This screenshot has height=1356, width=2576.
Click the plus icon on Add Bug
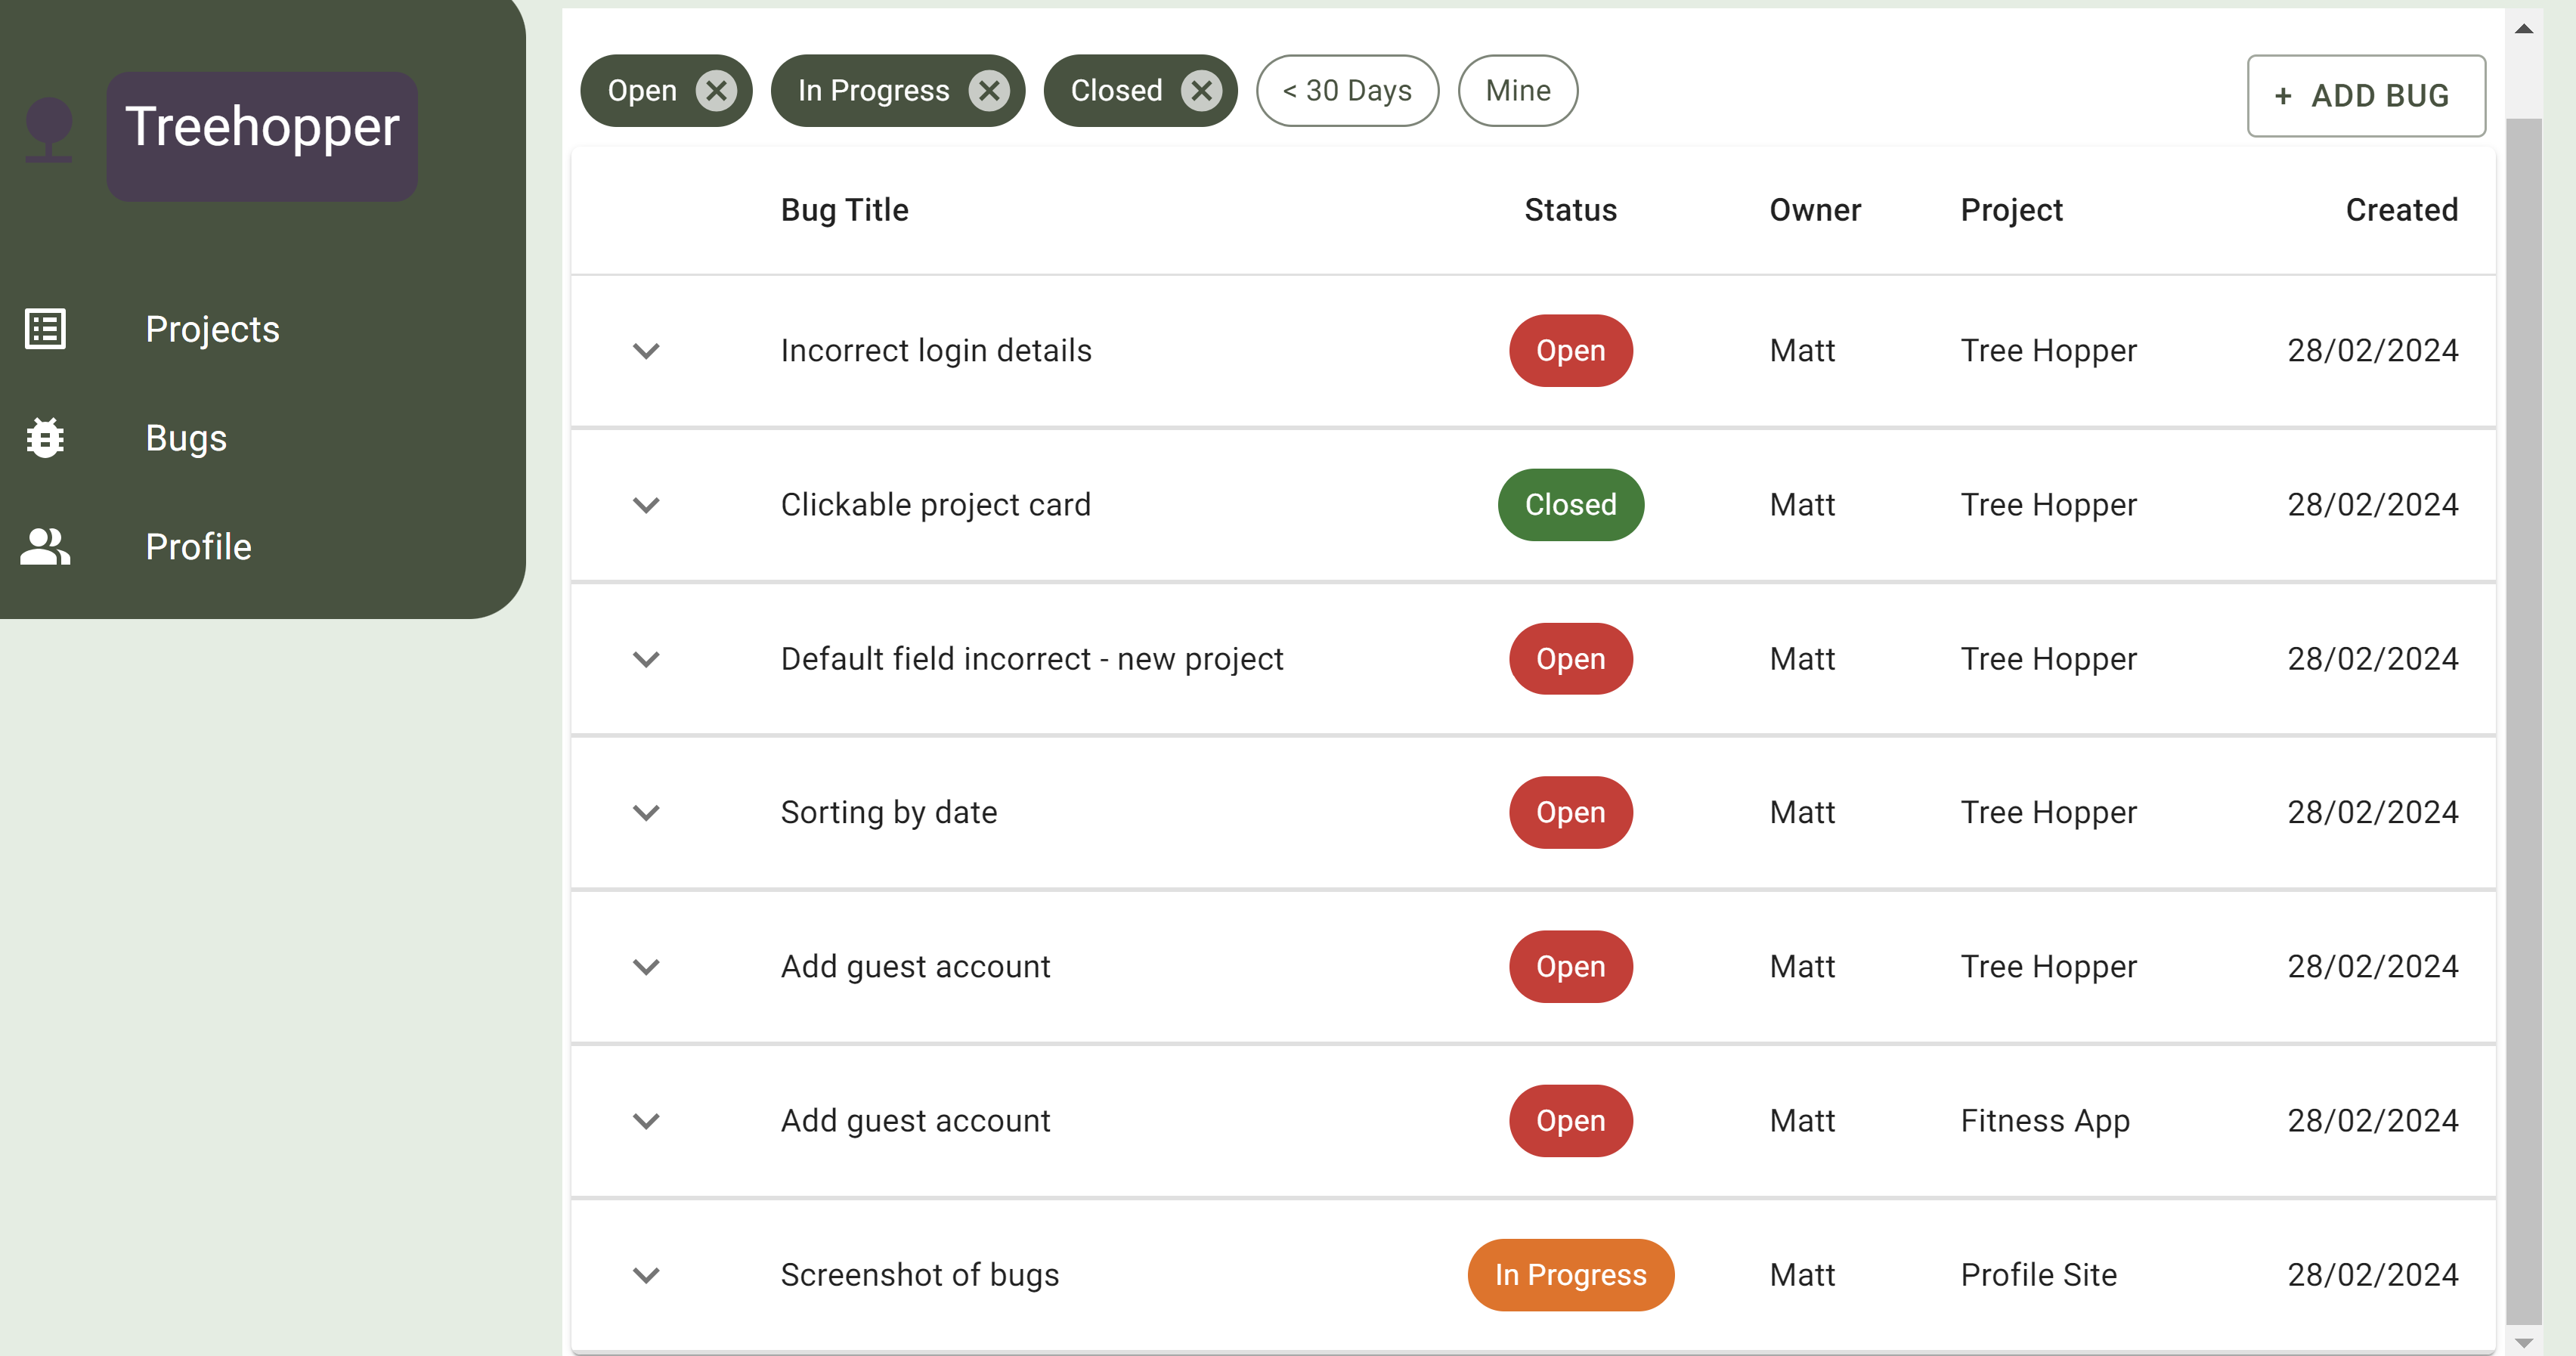[2283, 96]
